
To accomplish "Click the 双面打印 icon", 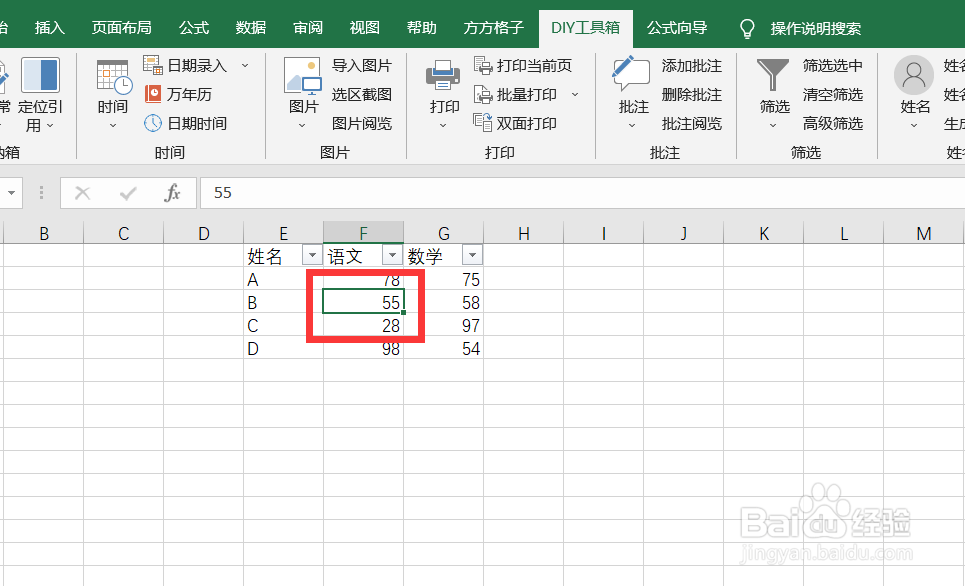I will coord(483,122).
